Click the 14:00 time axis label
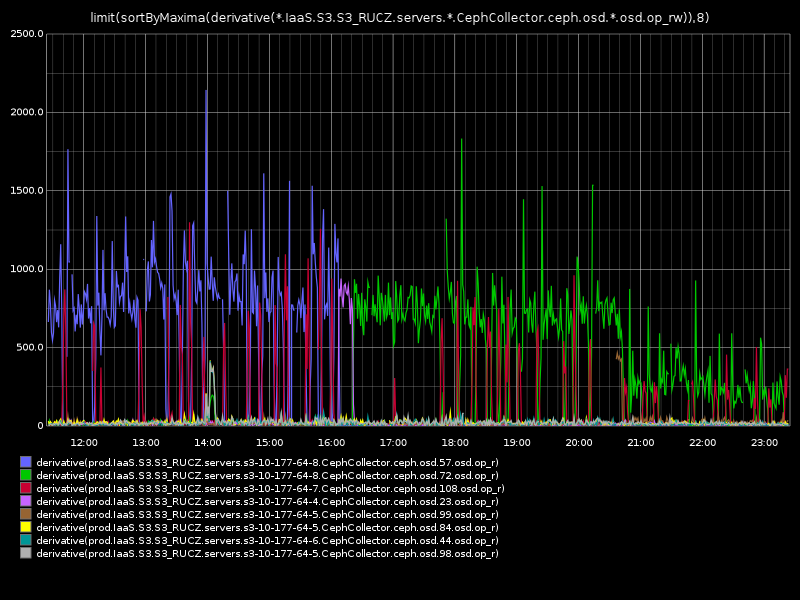The image size is (800, 600). (208, 443)
